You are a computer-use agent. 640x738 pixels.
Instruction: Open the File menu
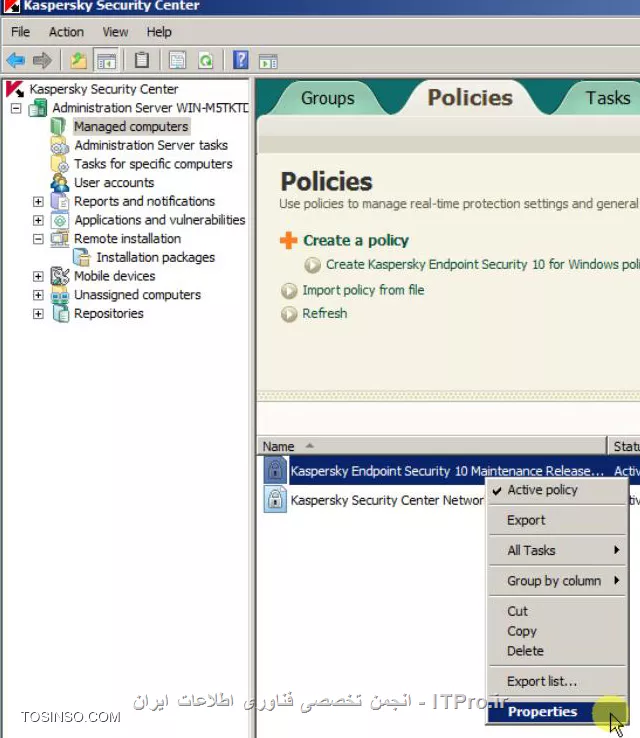pos(20,32)
